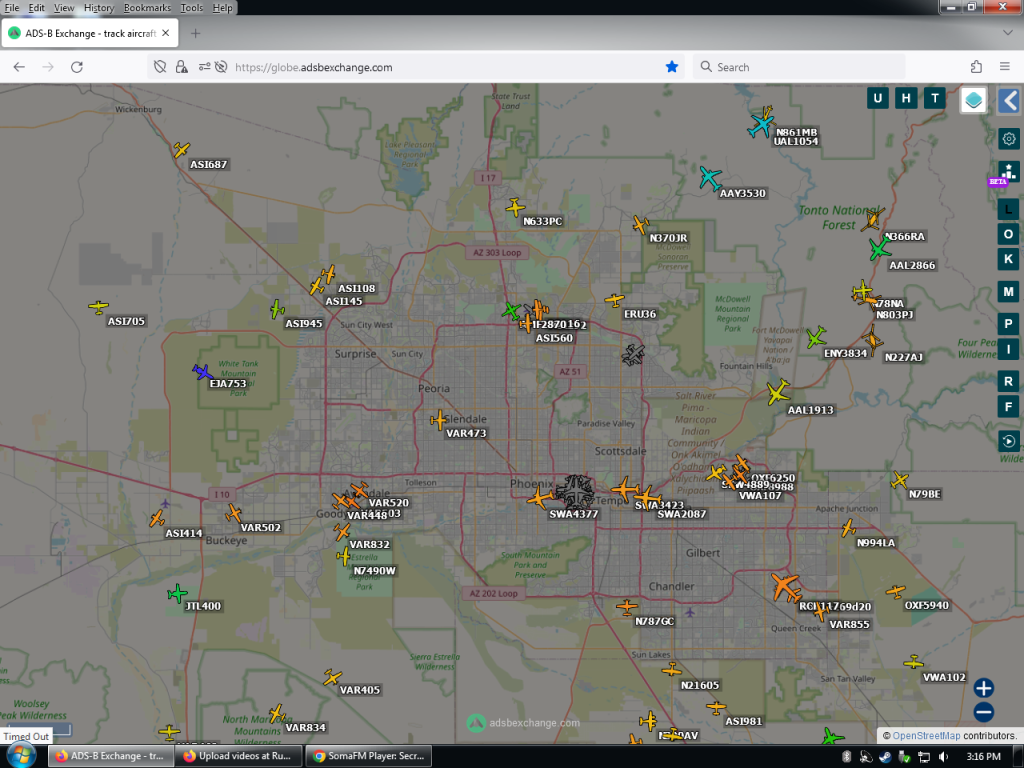List all tabs dropdown arrow

click(1008, 33)
